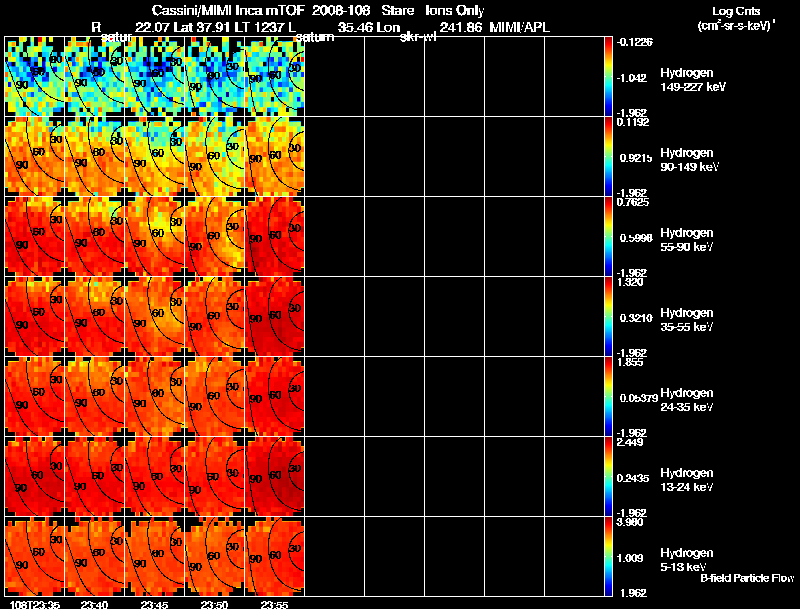Image resolution: width=800 pixels, height=609 pixels.
Task: Click the '23:45' time label
Action: click(x=155, y=604)
